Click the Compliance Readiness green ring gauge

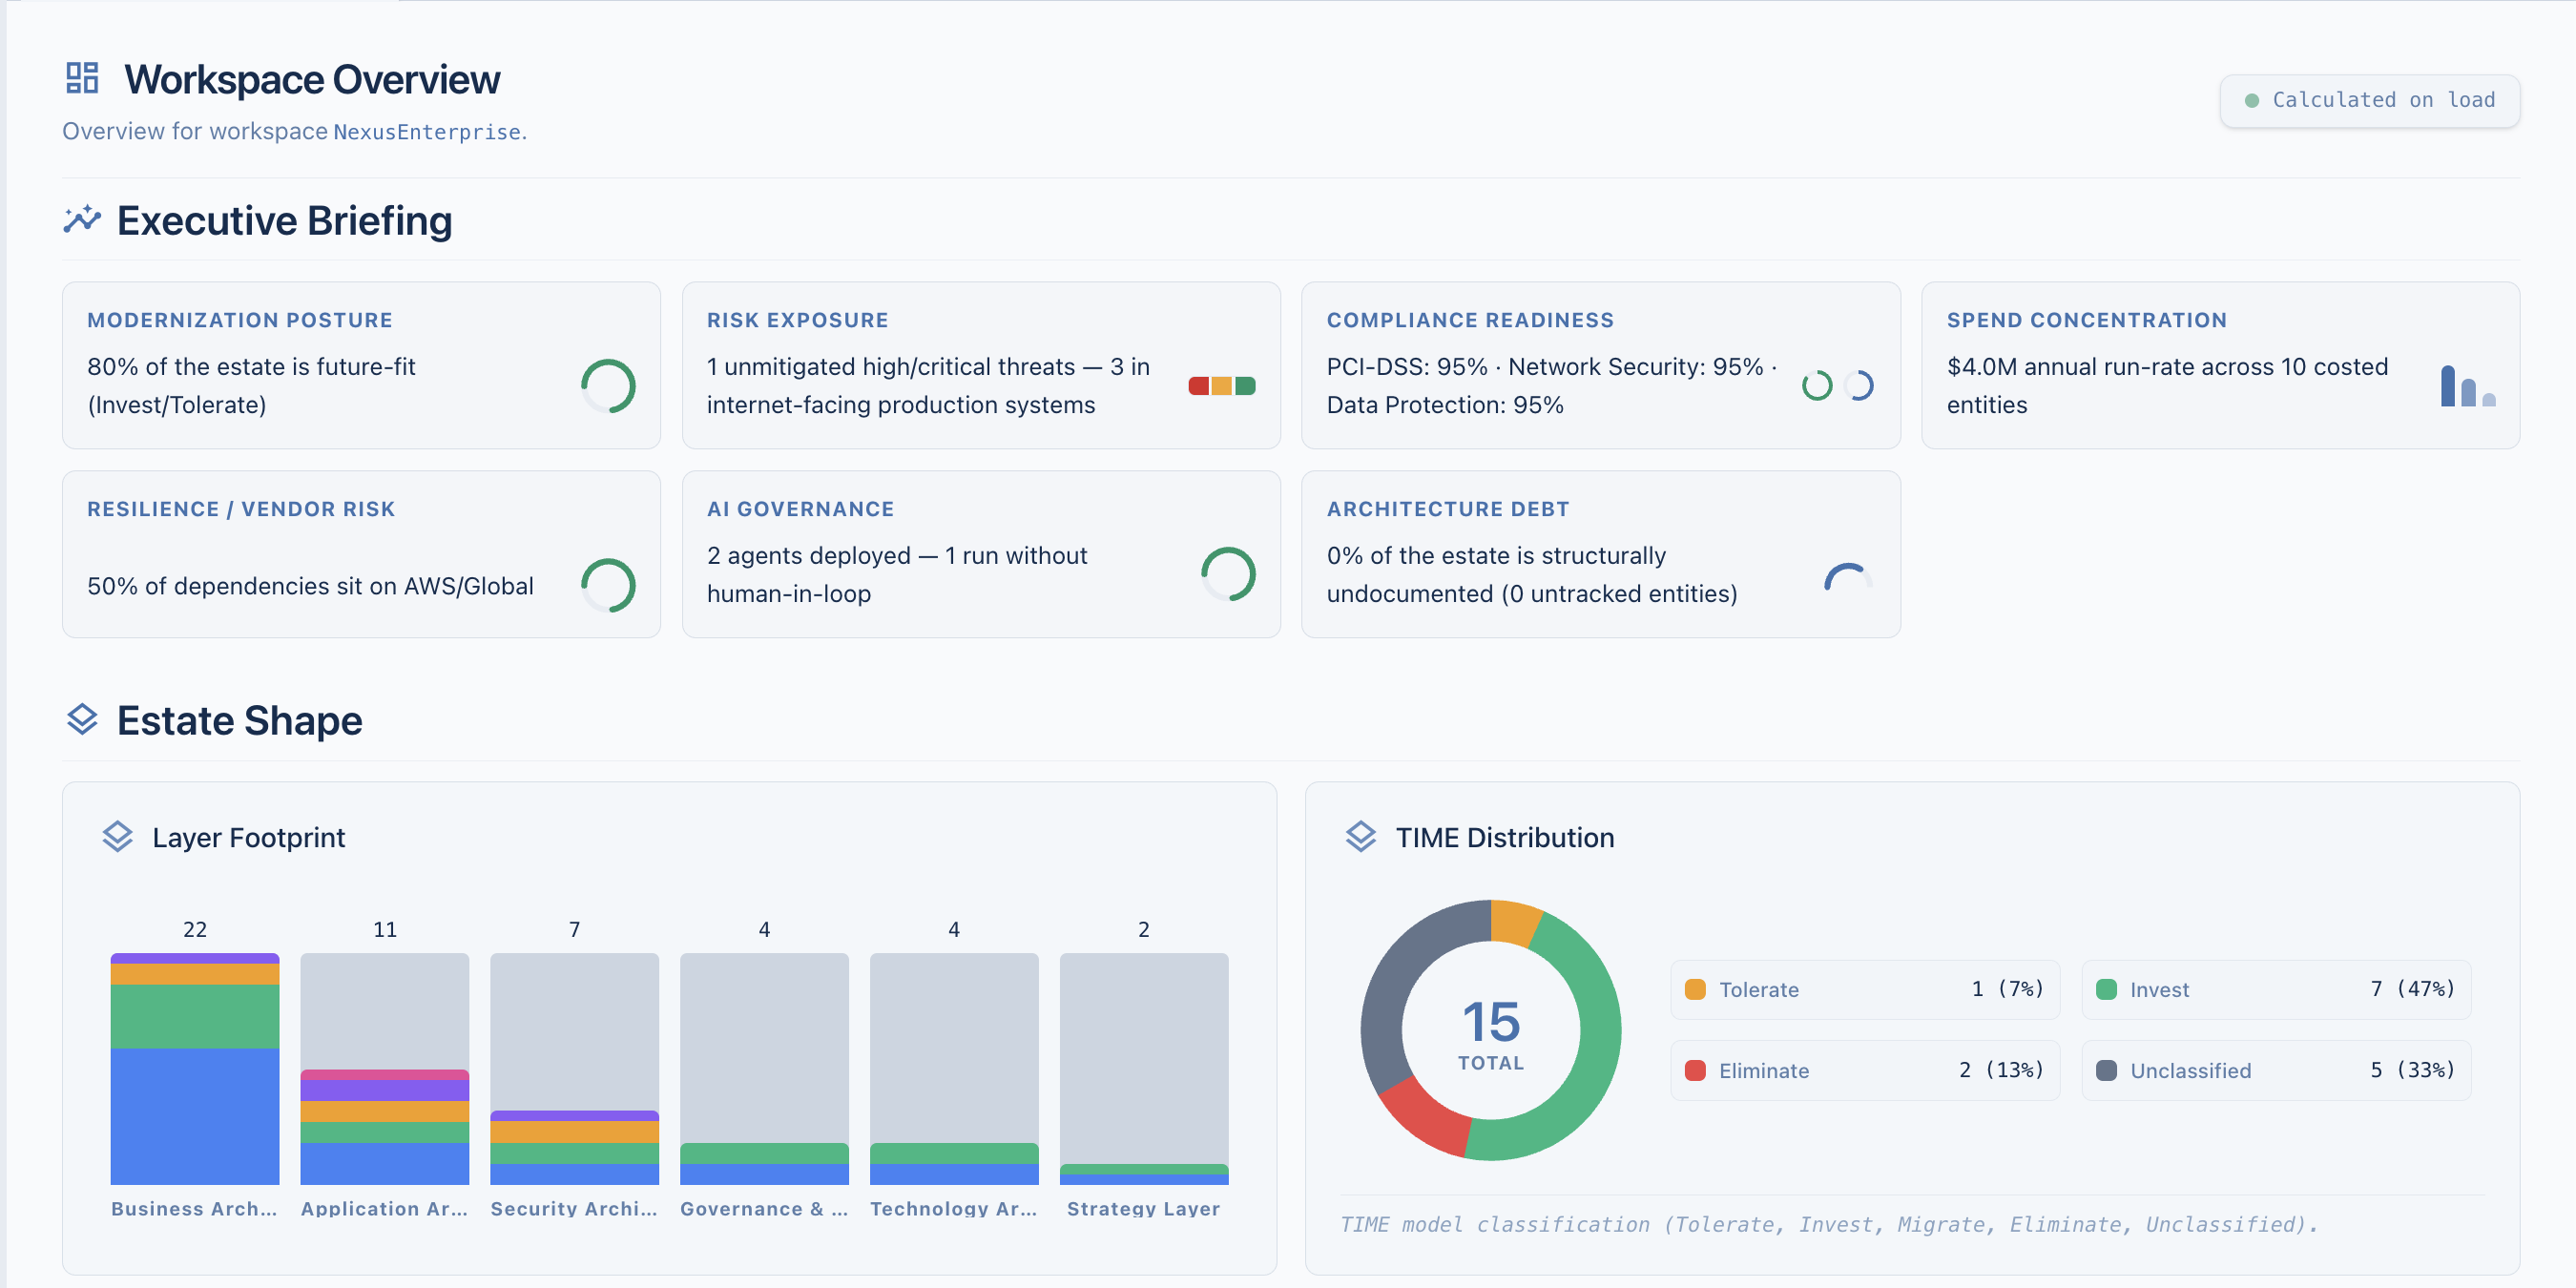1817,386
